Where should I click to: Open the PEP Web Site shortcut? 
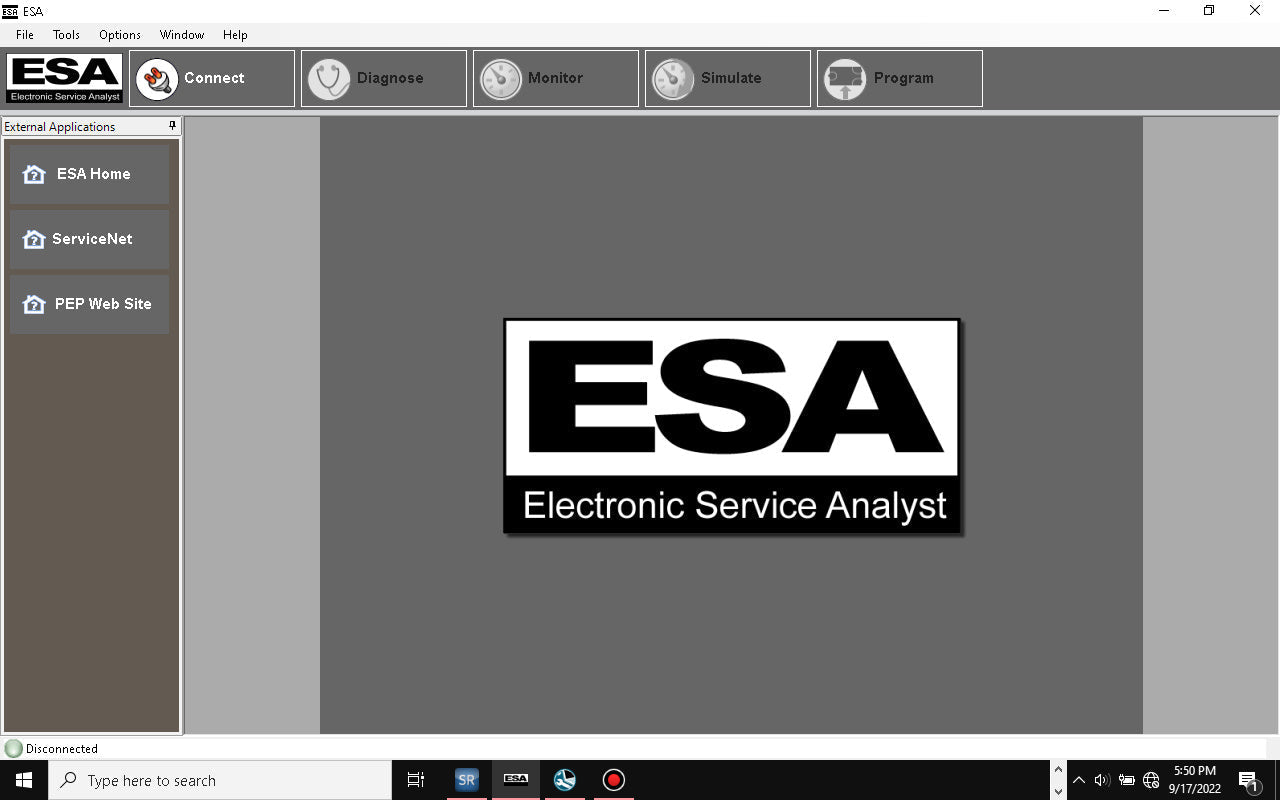pos(90,304)
